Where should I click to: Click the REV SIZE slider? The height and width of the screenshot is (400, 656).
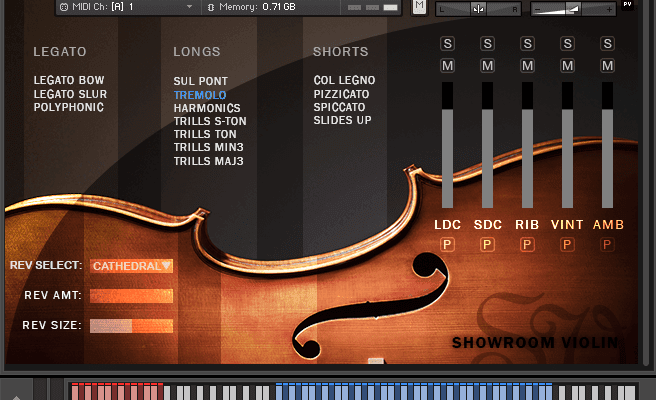131,325
